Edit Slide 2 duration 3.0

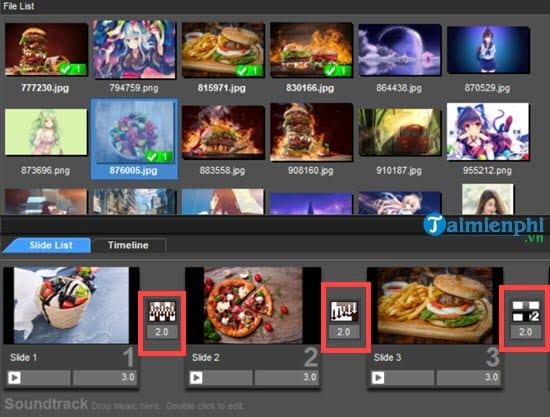(287, 378)
